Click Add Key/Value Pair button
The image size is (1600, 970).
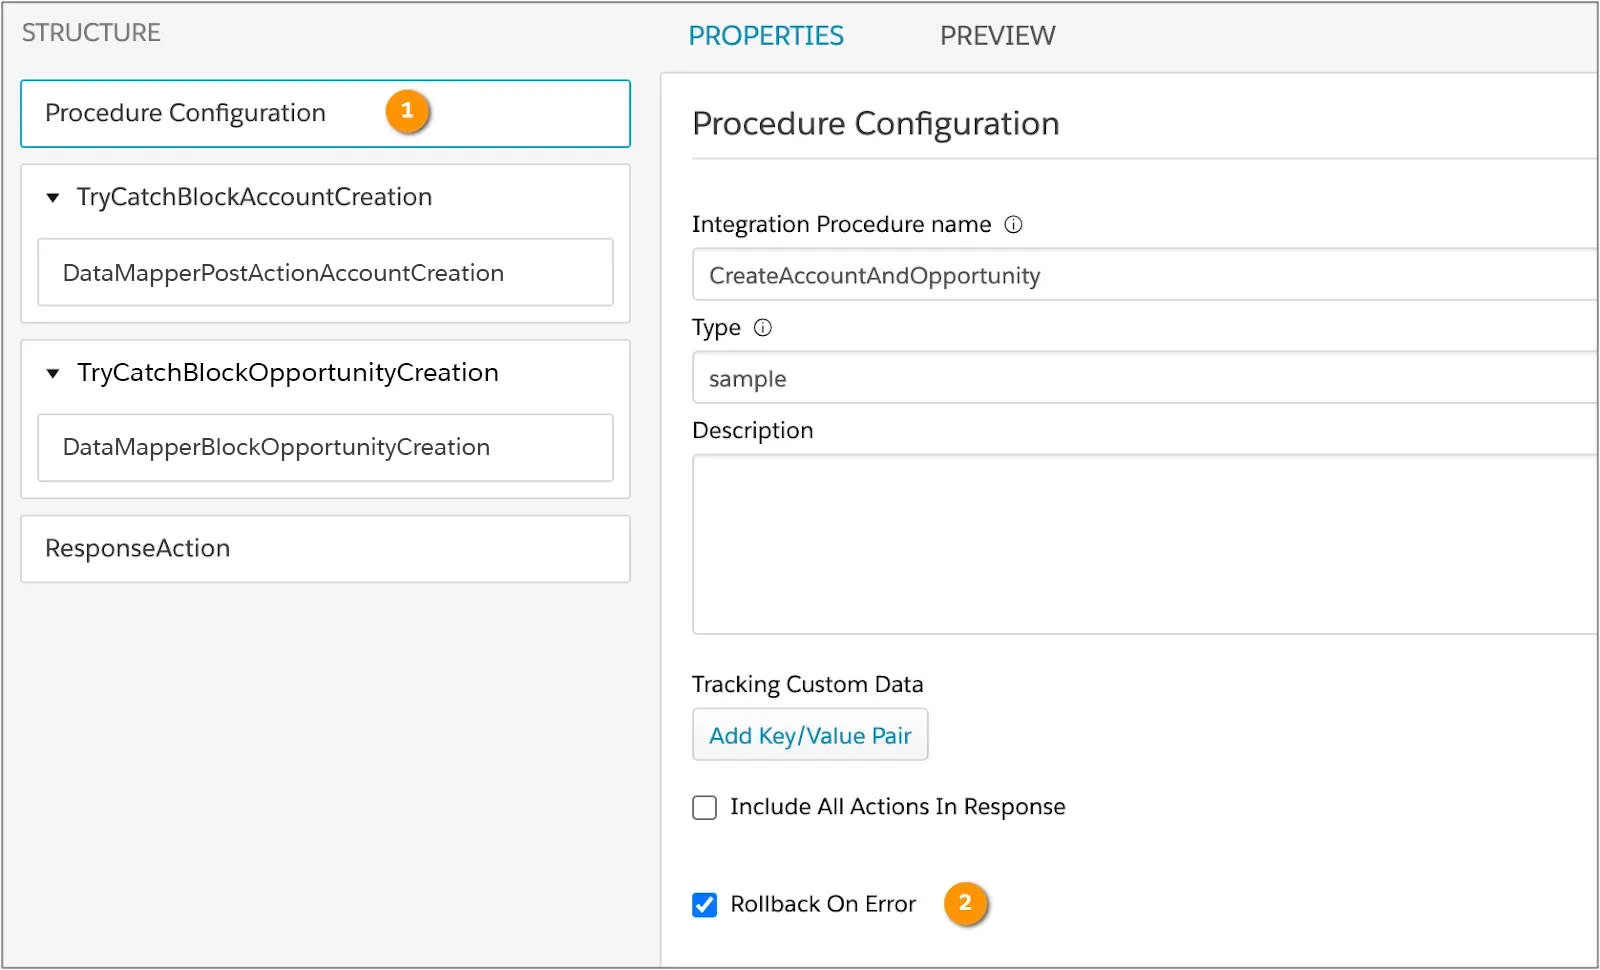coord(810,735)
